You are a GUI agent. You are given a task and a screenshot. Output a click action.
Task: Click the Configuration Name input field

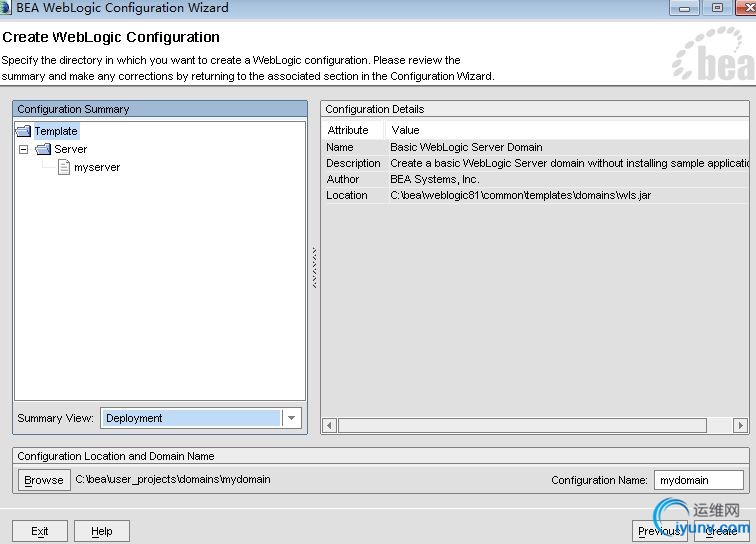click(699, 480)
